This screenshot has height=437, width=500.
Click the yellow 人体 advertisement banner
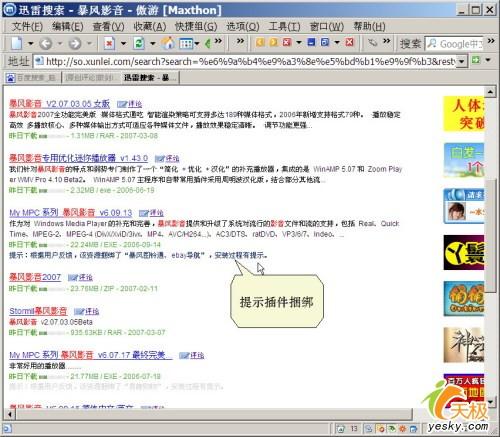(464, 114)
